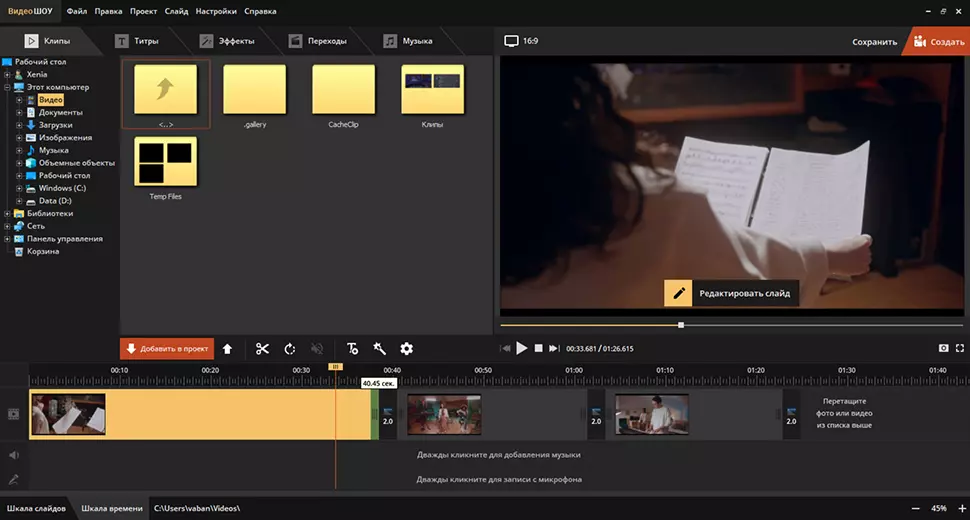This screenshot has width=970, height=520.
Task: Click the scissors cut tool icon
Action: [x=262, y=349]
